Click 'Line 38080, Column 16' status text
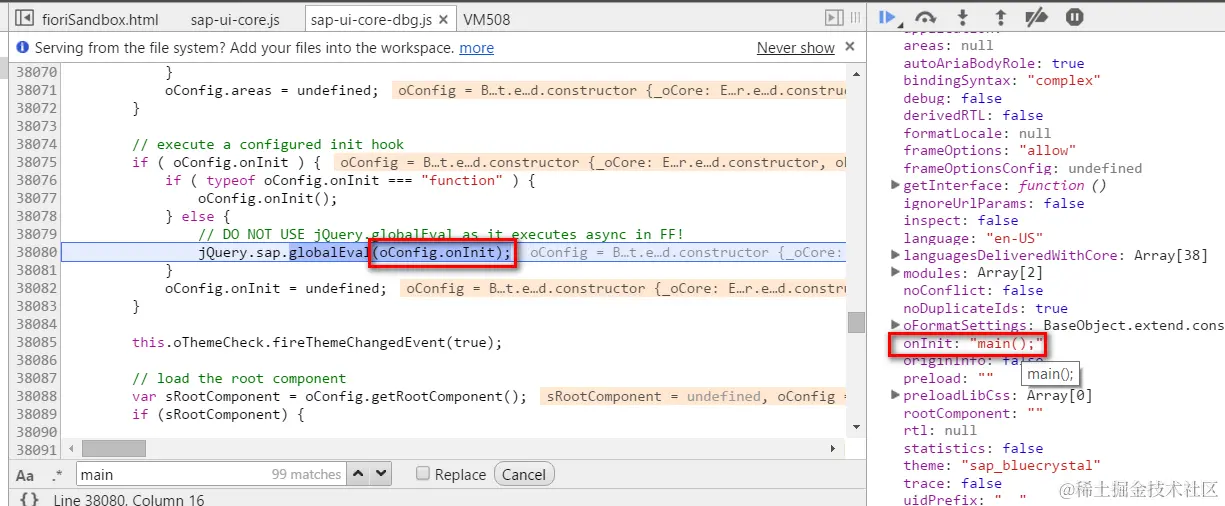The width and height of the screenshot is (1225, 506). coord(129,499)
